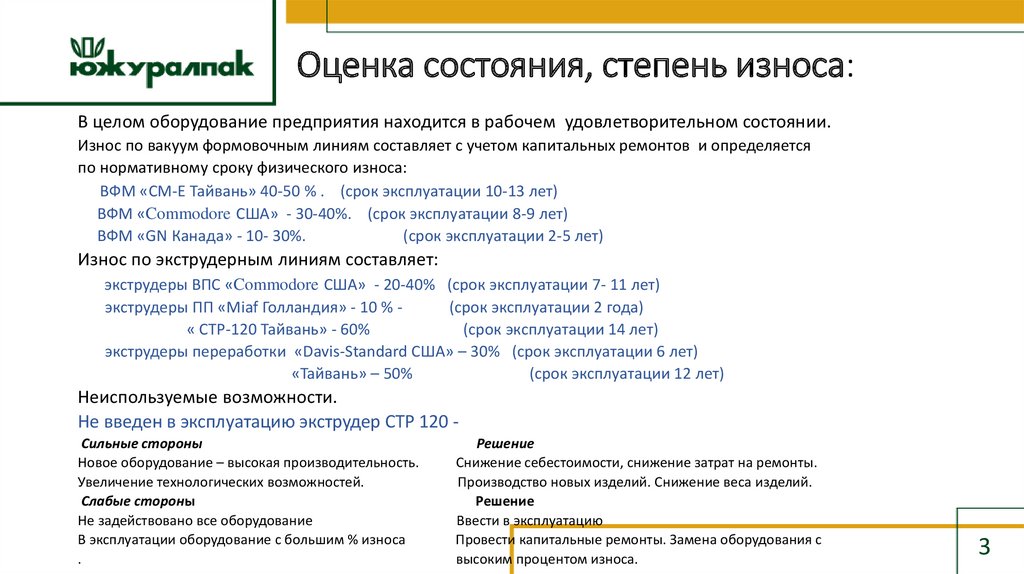Select line 'по нормативному сроку физического износа:'
Screen dimensions: 1024x574
point(242,168)
